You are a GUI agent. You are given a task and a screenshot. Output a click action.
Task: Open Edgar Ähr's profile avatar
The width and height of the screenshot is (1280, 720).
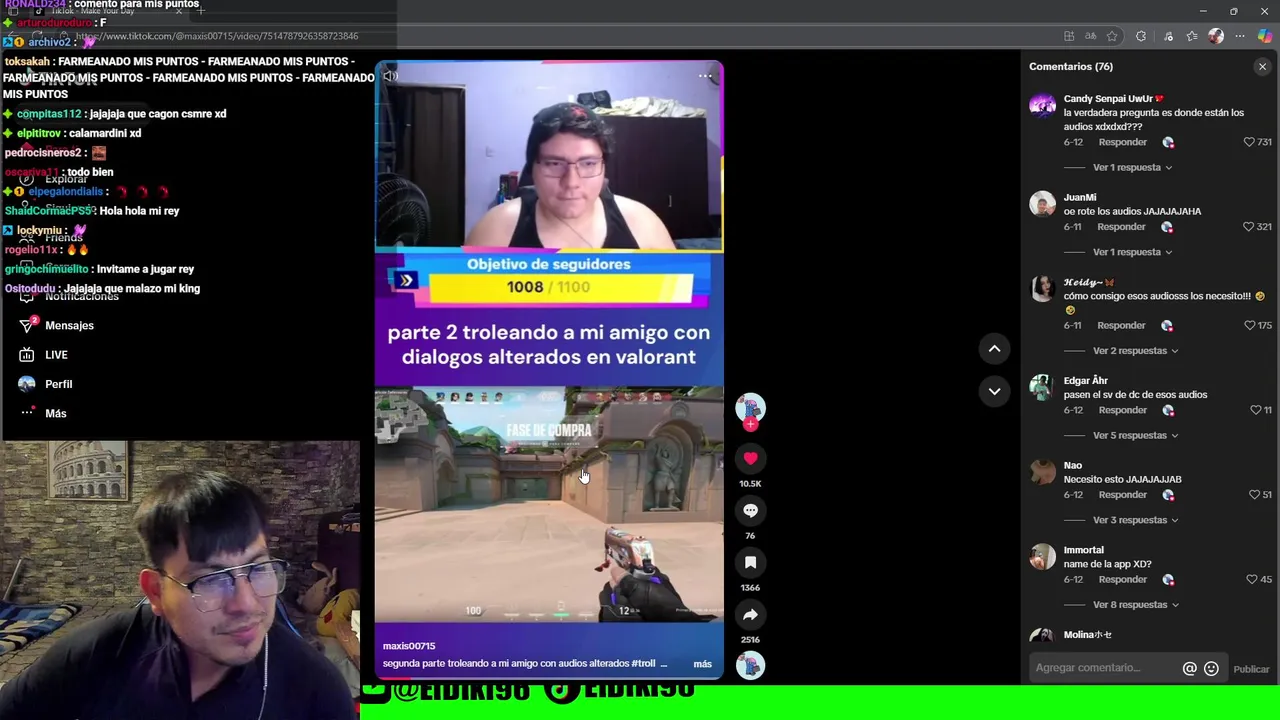(1043, 387)
